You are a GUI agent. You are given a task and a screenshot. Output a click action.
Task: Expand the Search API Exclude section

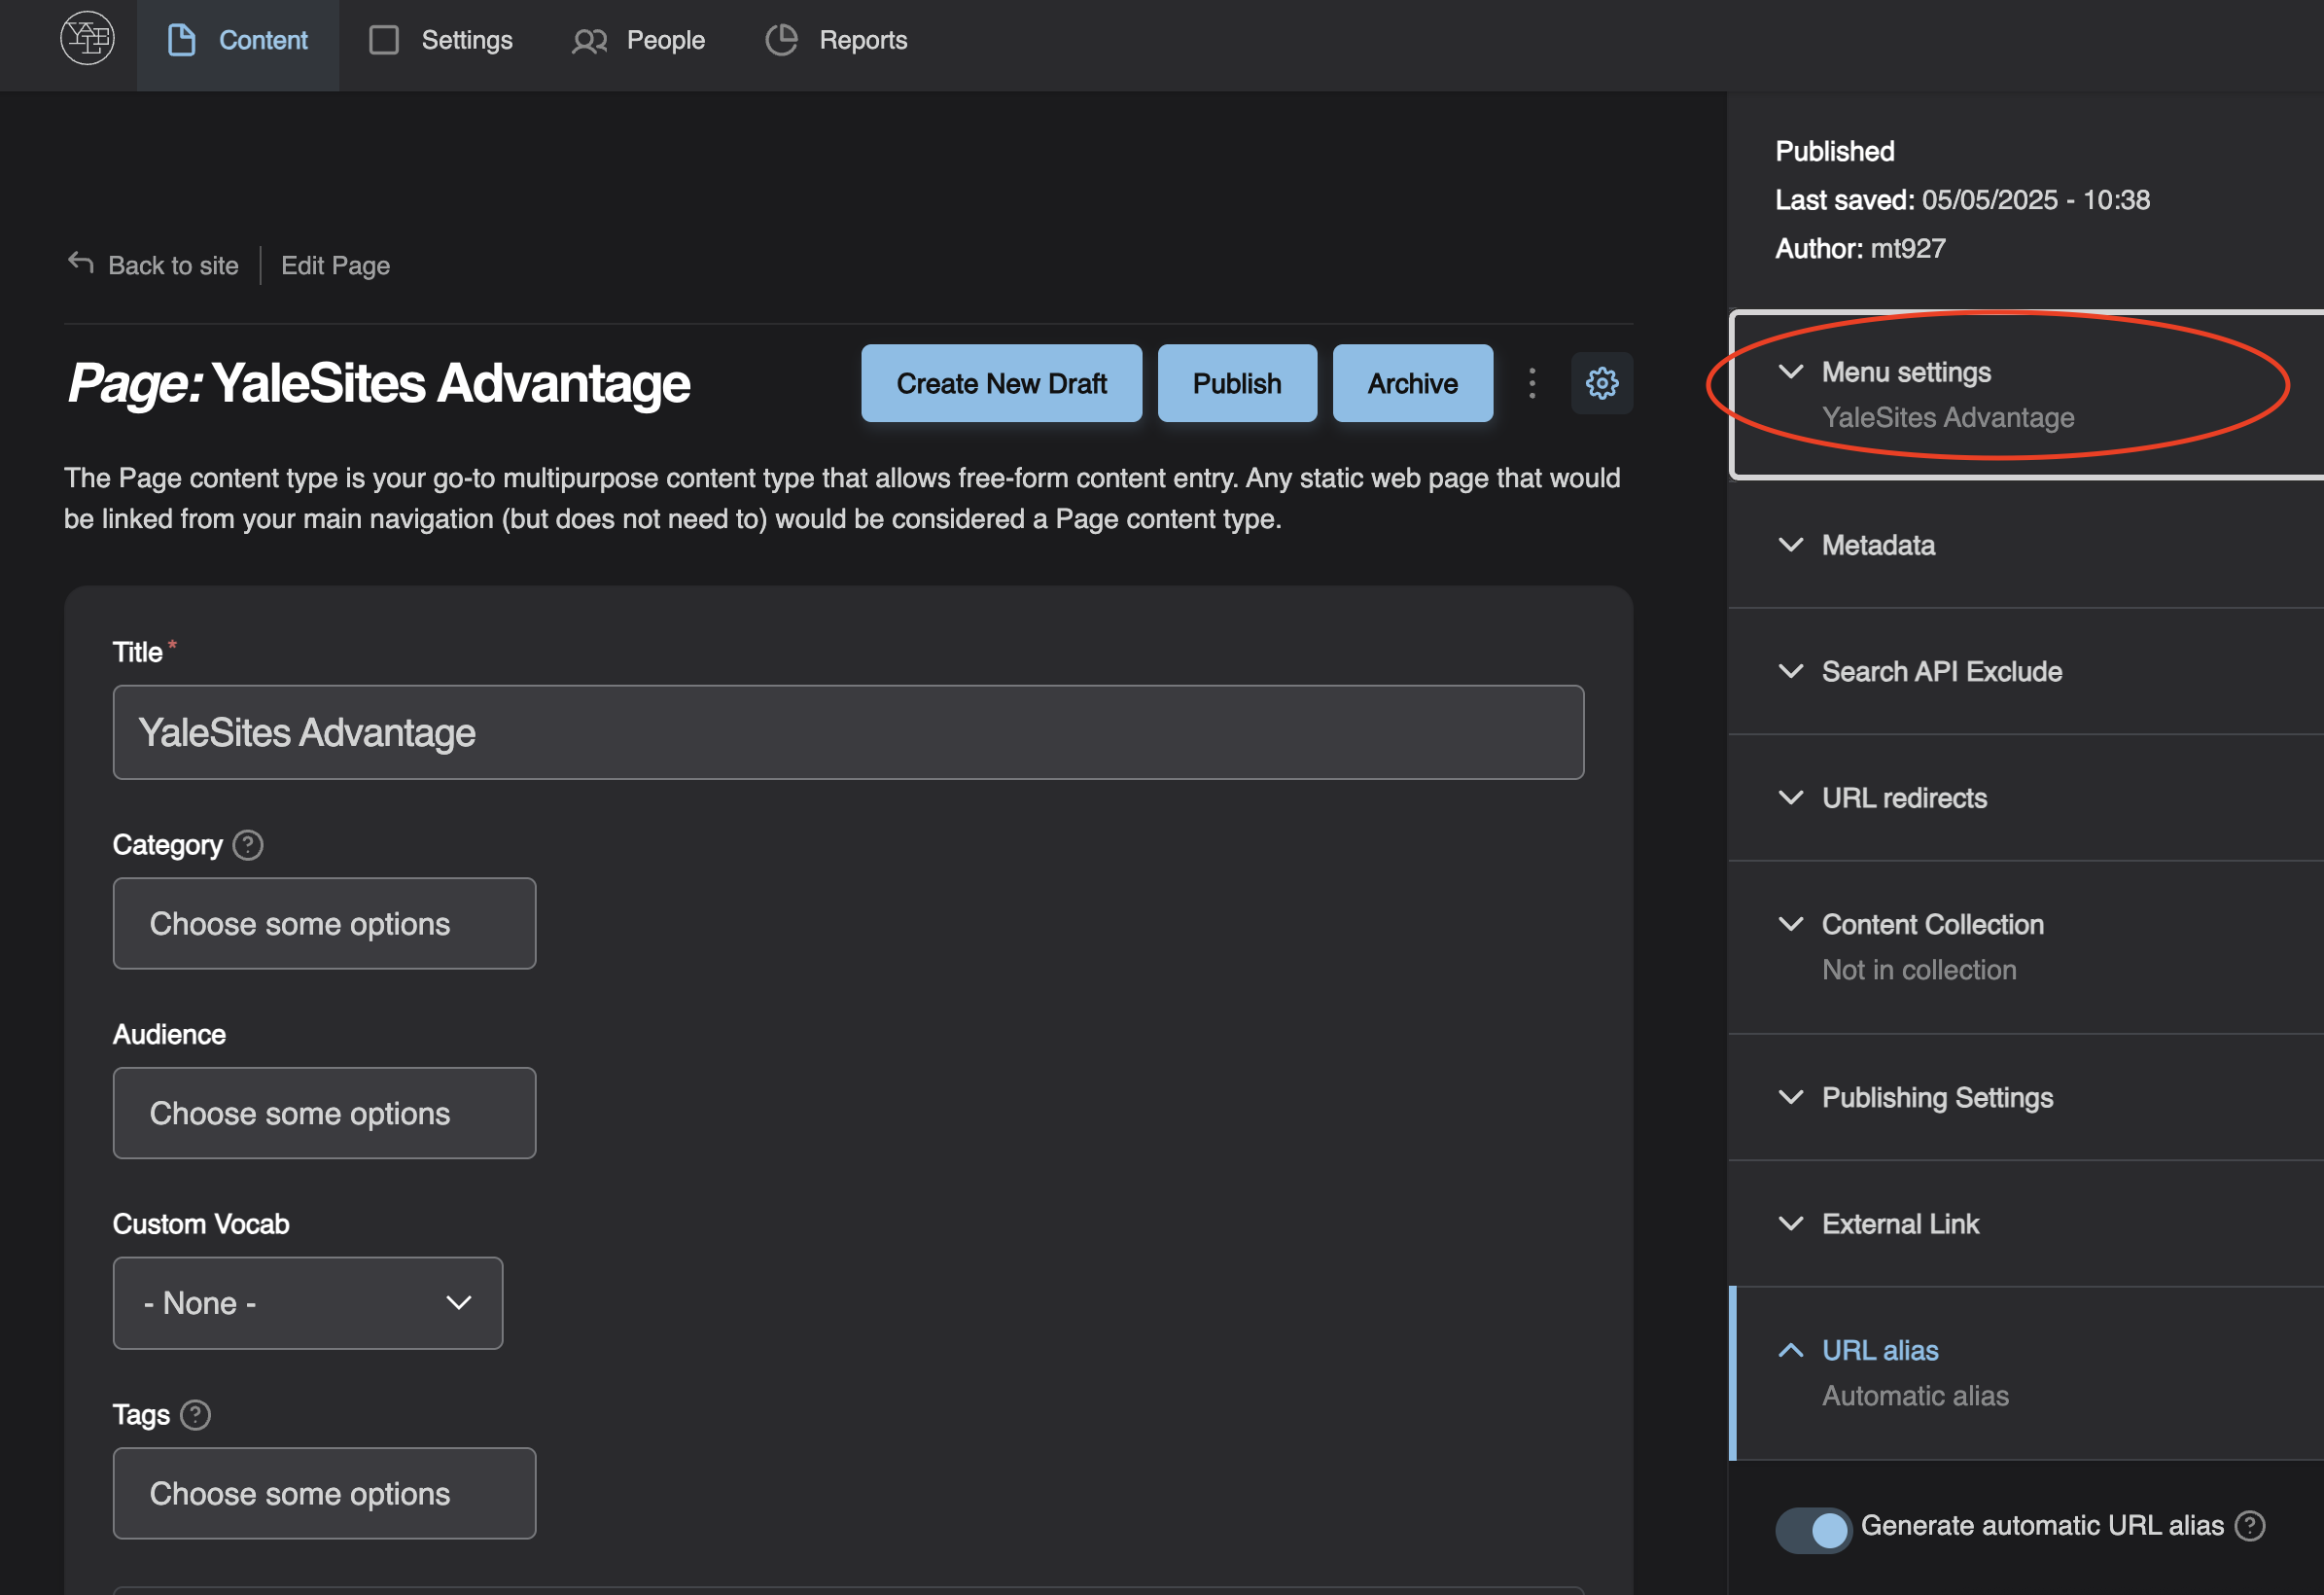2026,671
